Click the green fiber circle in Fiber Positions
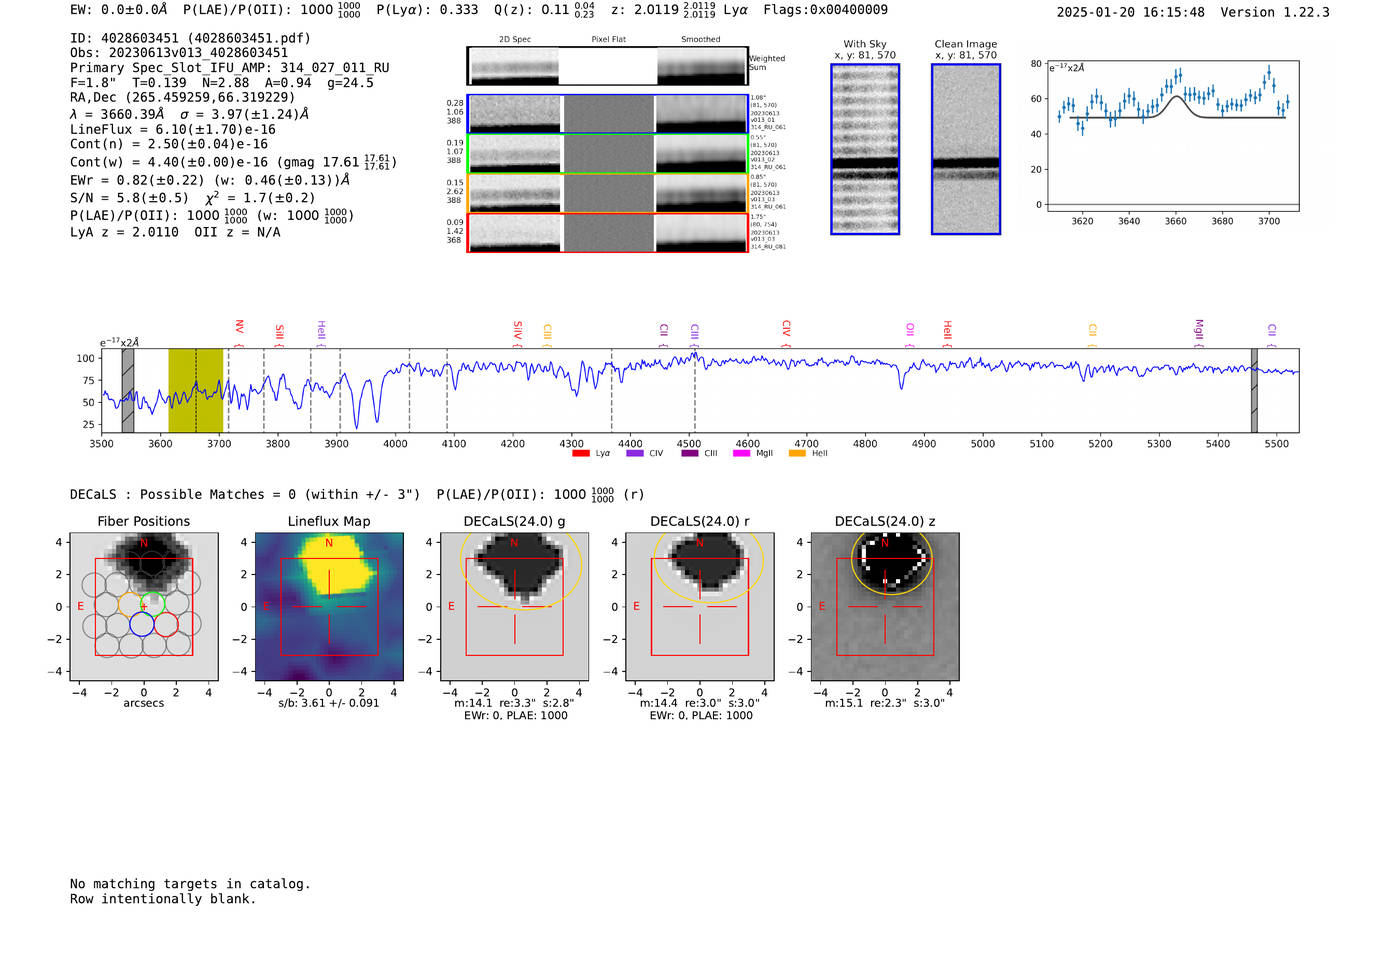The width and height of the screenshot is (1400, 953). click(x=152, y=604)
